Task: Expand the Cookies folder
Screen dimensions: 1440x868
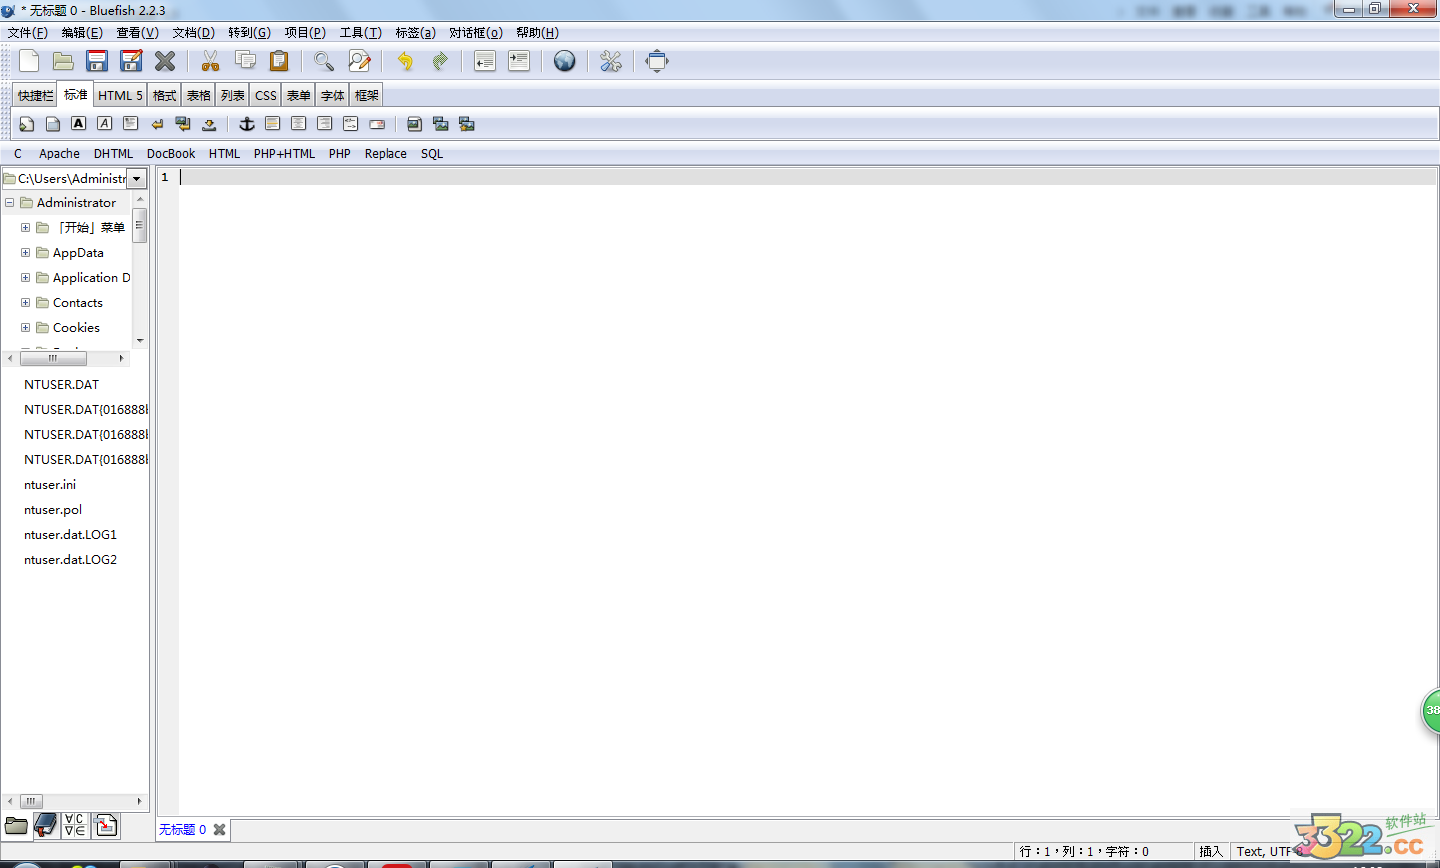Action: pyautogui.click(x=25, y=328)
